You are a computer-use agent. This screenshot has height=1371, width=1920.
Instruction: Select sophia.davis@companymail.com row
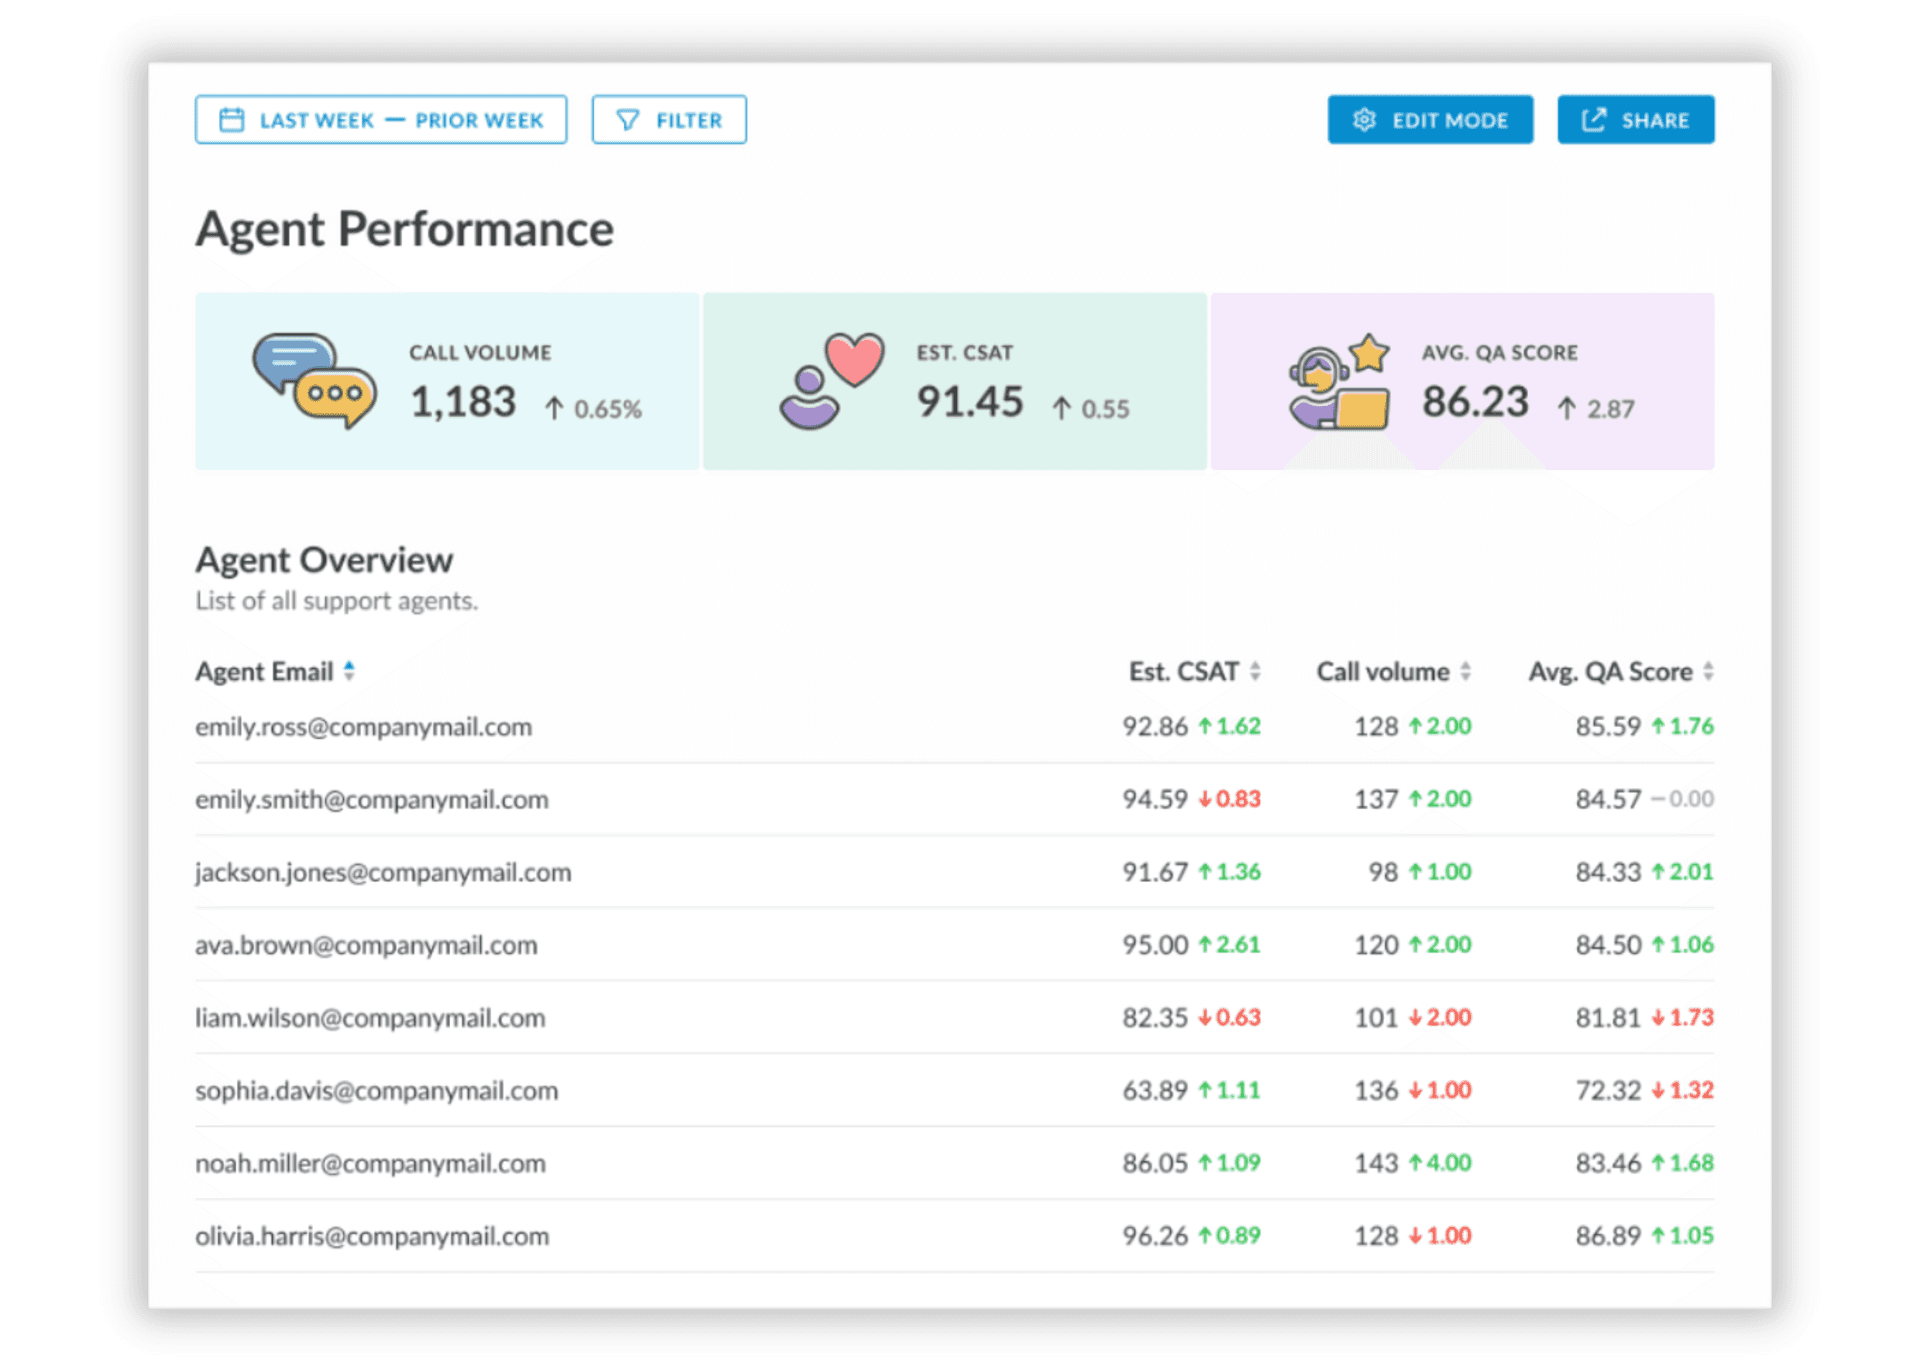pos(376,1090)
